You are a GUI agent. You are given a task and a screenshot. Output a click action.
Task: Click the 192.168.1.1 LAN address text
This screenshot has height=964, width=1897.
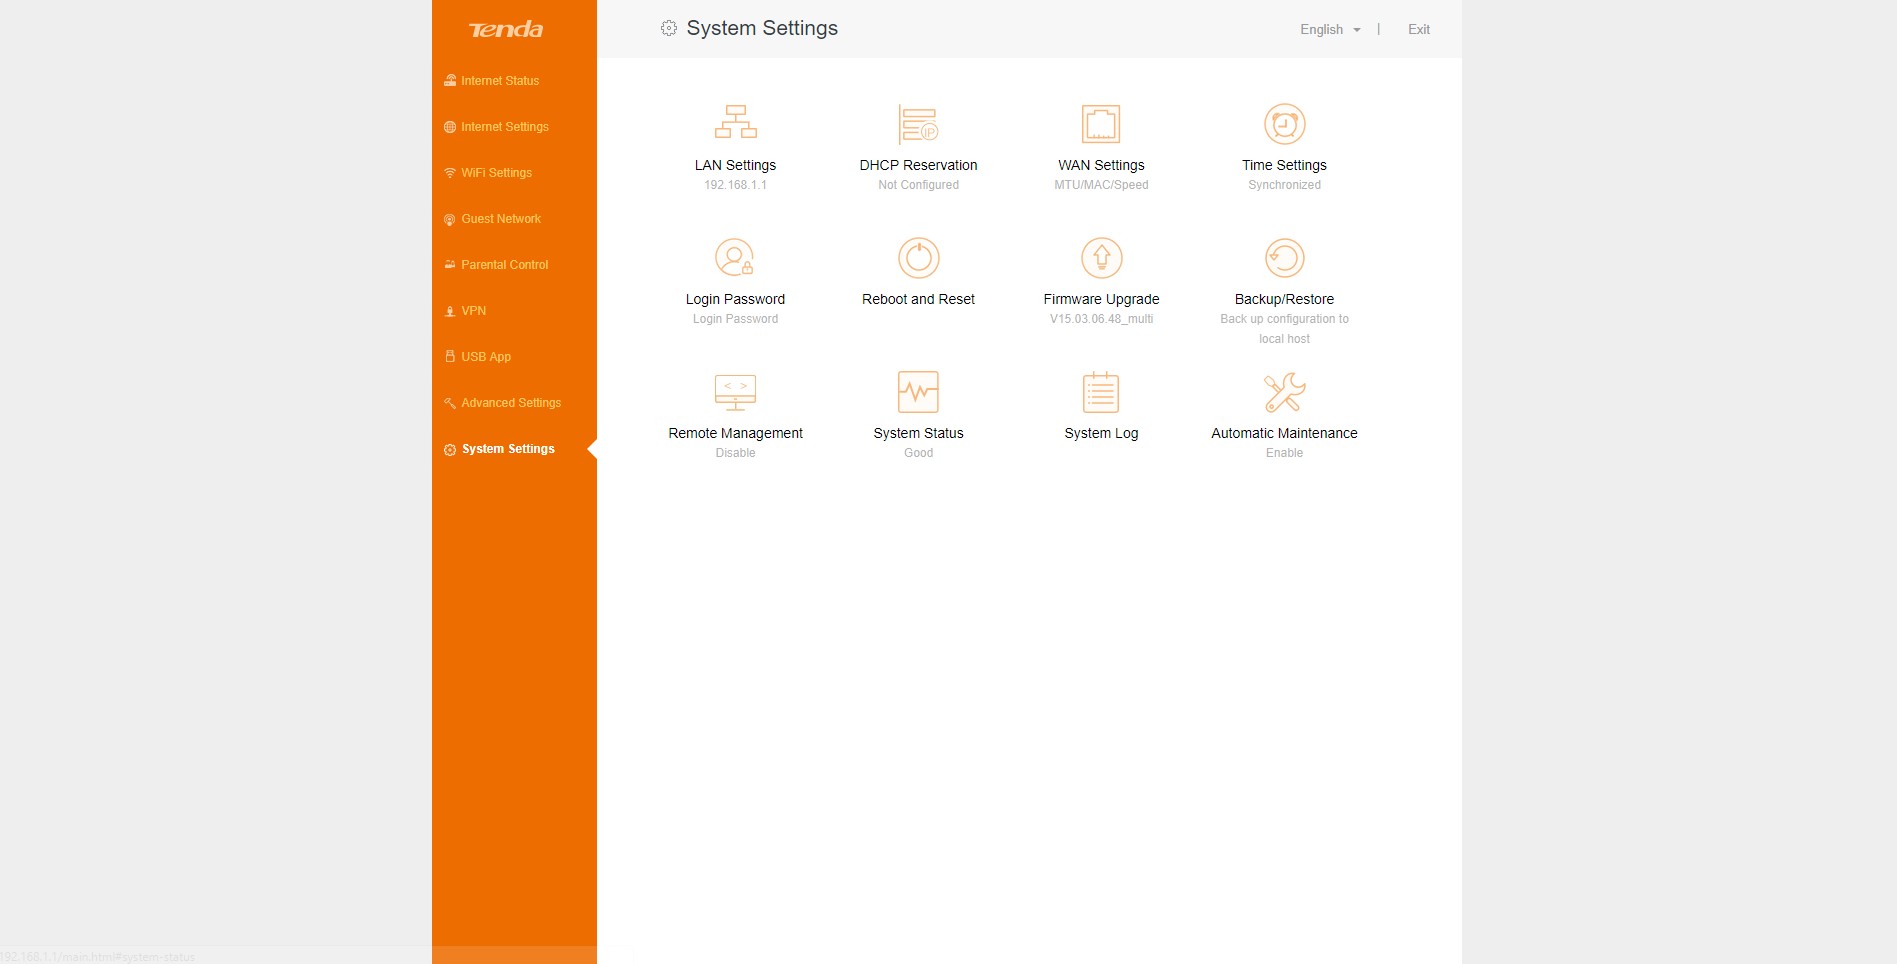735,185
